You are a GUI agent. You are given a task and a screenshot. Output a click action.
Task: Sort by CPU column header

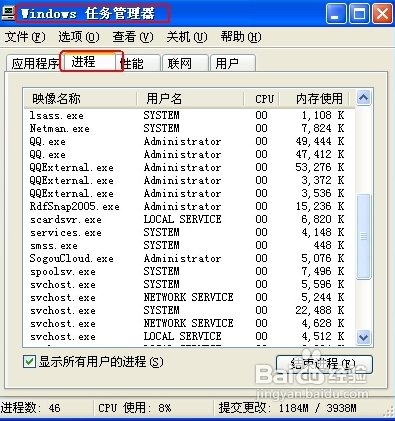pos(262,99)
